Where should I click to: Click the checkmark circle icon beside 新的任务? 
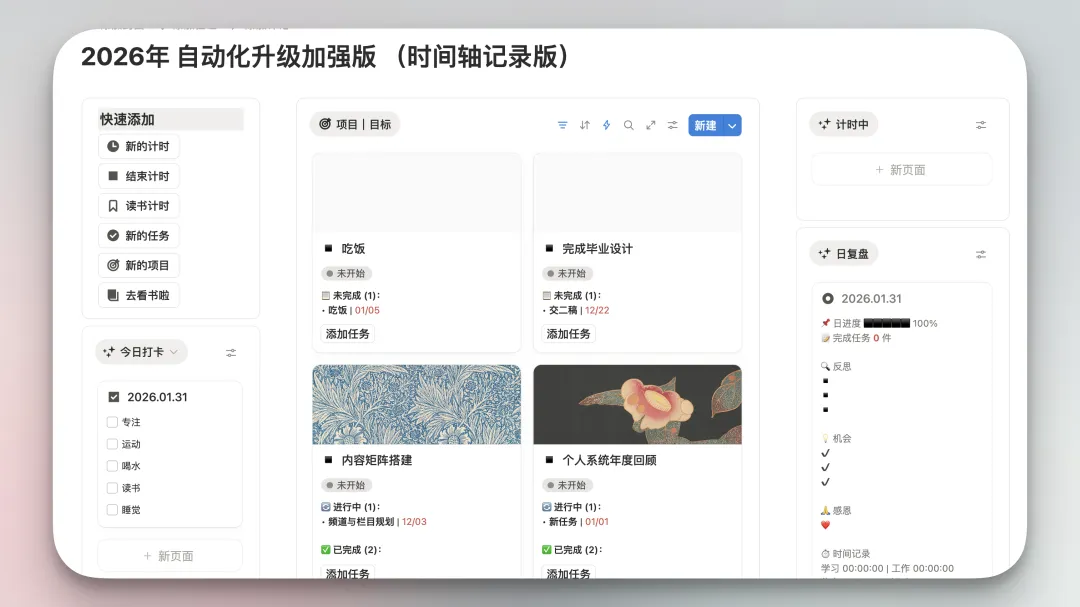click(x=113, y=236)
